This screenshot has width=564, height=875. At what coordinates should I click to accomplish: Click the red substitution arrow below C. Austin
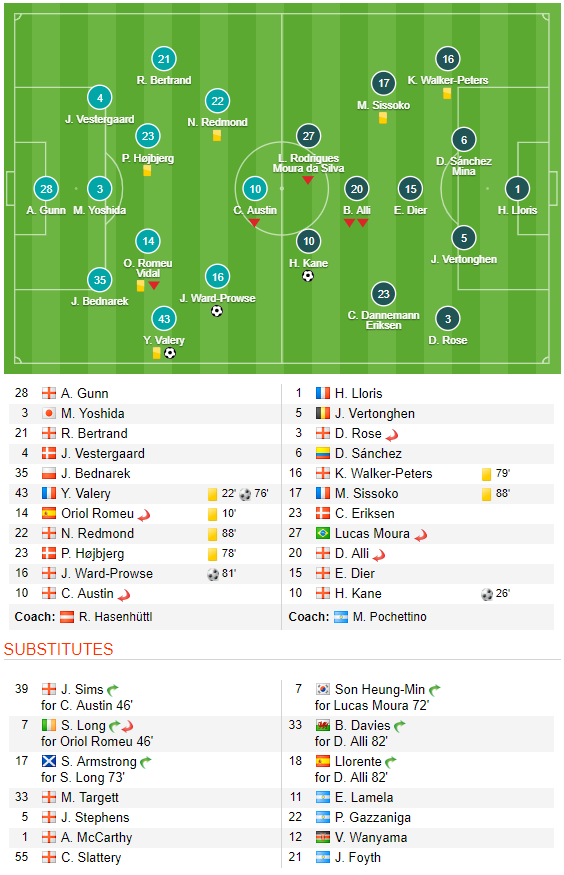[254, 223]
